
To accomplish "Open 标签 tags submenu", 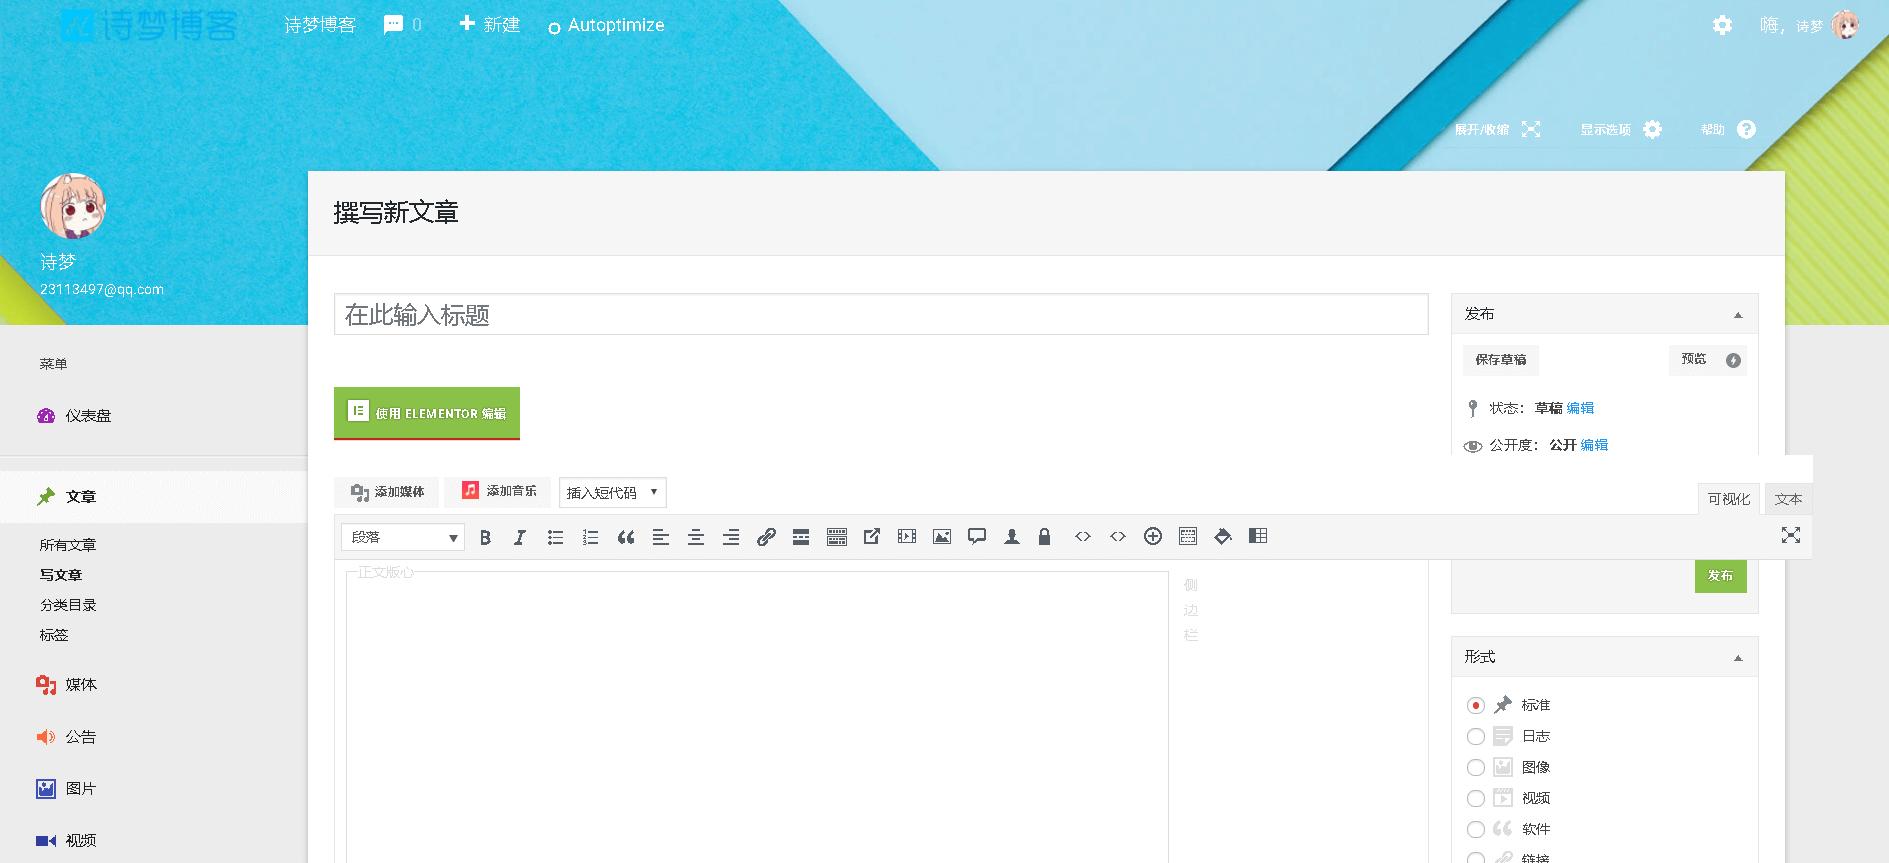I will pos(54,635).
